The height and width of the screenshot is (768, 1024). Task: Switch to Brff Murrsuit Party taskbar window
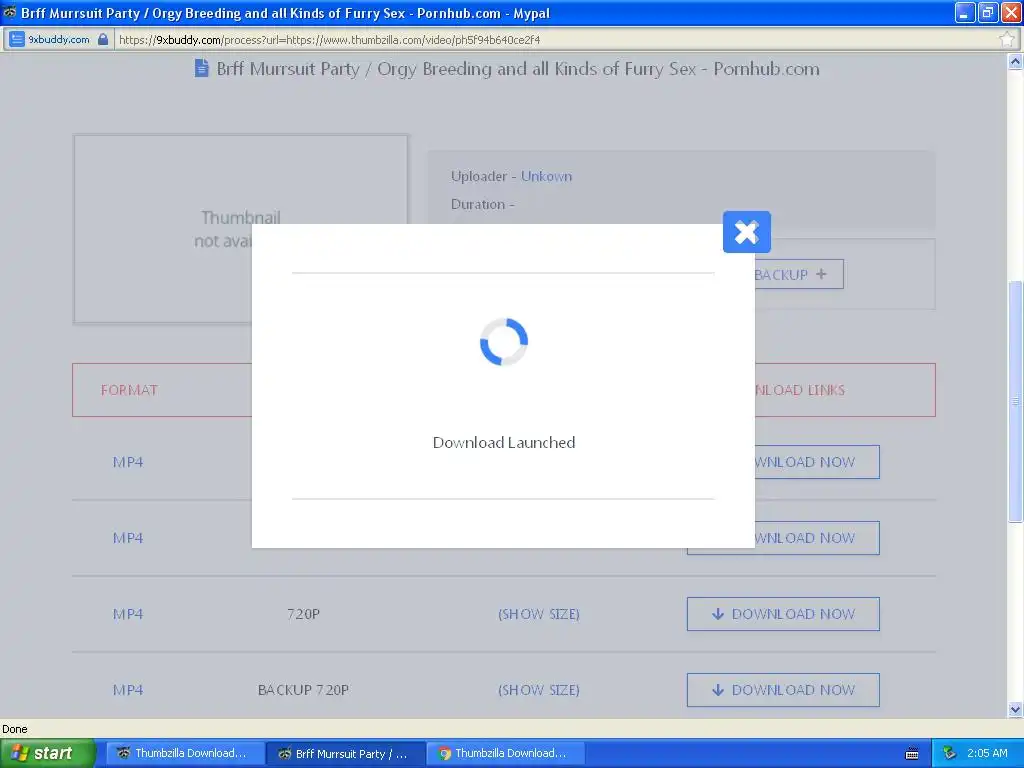(x=346, y=753)
